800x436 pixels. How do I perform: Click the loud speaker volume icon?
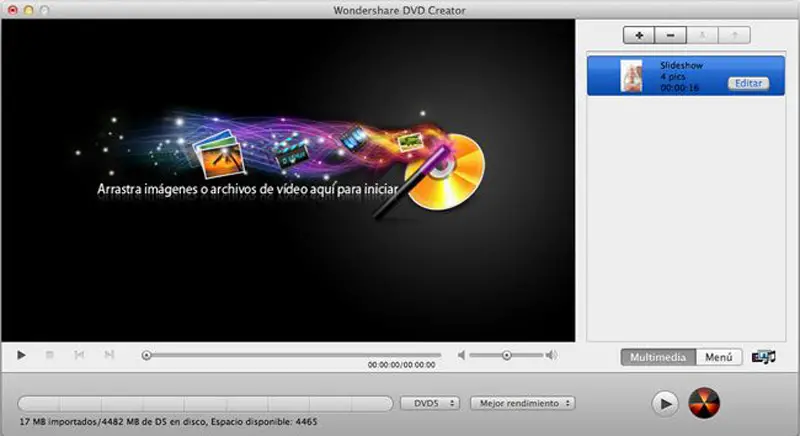(x=551, y=355)
